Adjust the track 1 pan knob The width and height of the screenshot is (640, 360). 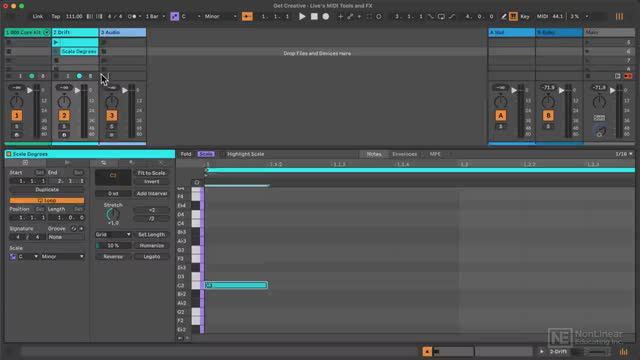[17, 102]
